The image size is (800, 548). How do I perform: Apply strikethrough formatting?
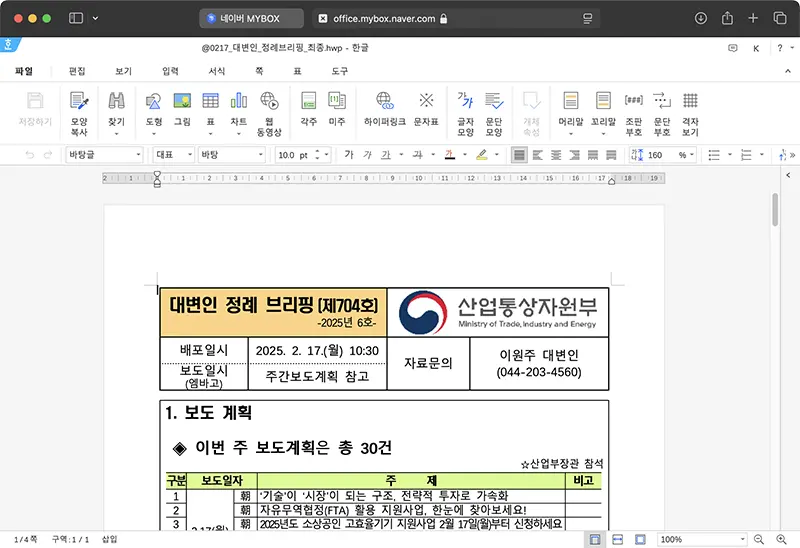417,155
